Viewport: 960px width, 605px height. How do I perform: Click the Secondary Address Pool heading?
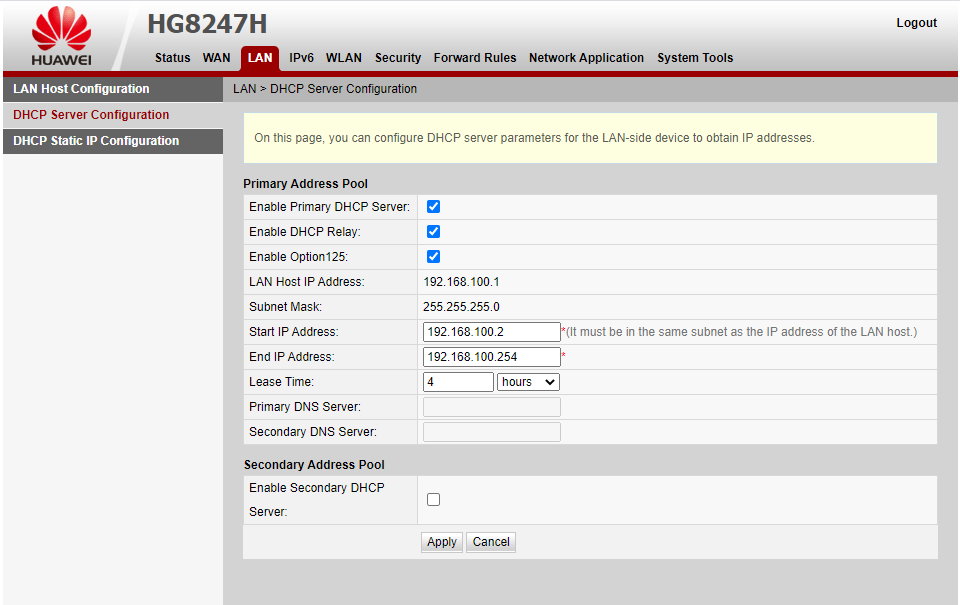(x=314, y=465)
